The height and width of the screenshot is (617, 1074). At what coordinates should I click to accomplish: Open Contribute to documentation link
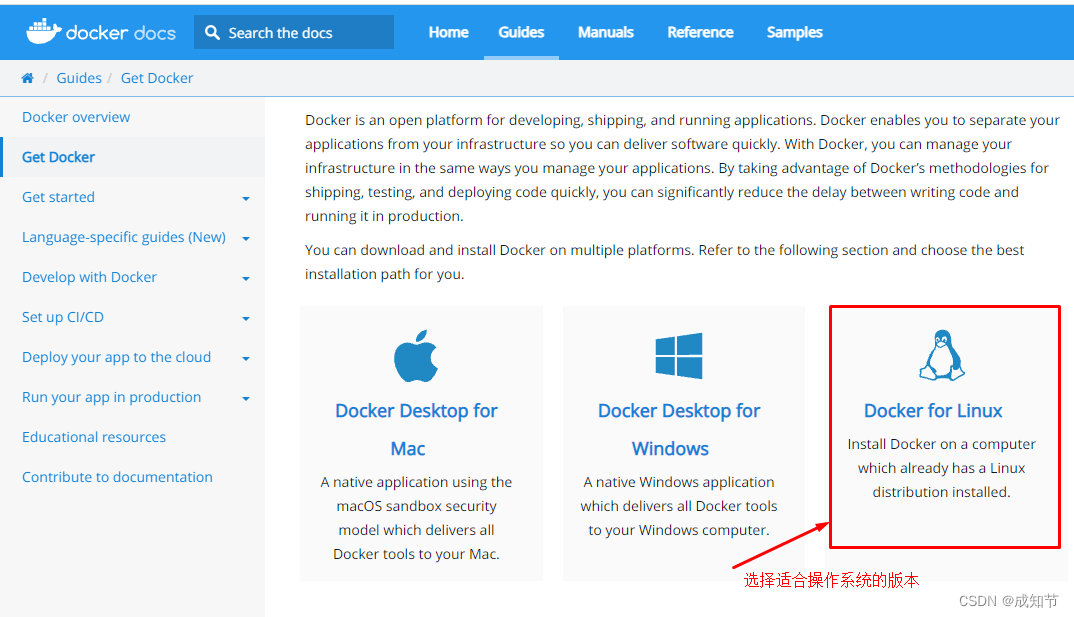(117, 477)
